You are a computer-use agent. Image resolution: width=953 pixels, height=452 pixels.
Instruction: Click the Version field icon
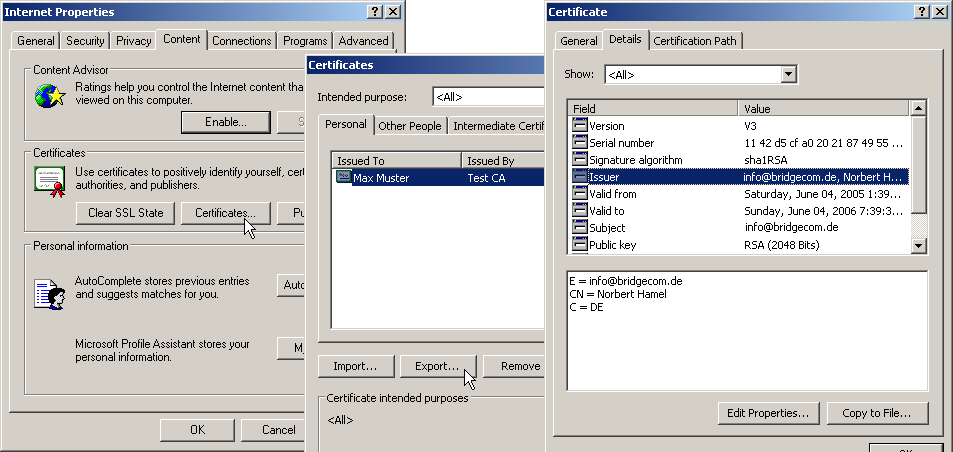(579, 126)
